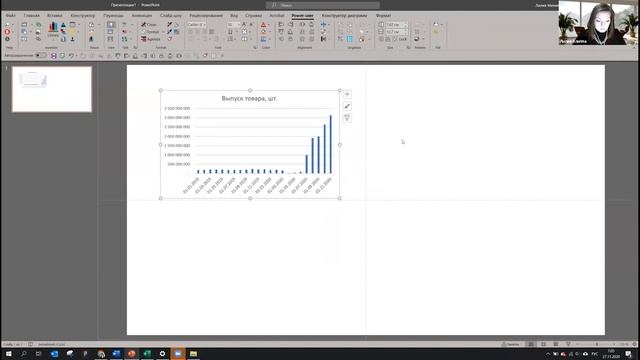Click the Clean button in the ribbon
Image resolution: width=640 pixels, height=360 pixels.
pyautogui.click(x=149, y=25)
